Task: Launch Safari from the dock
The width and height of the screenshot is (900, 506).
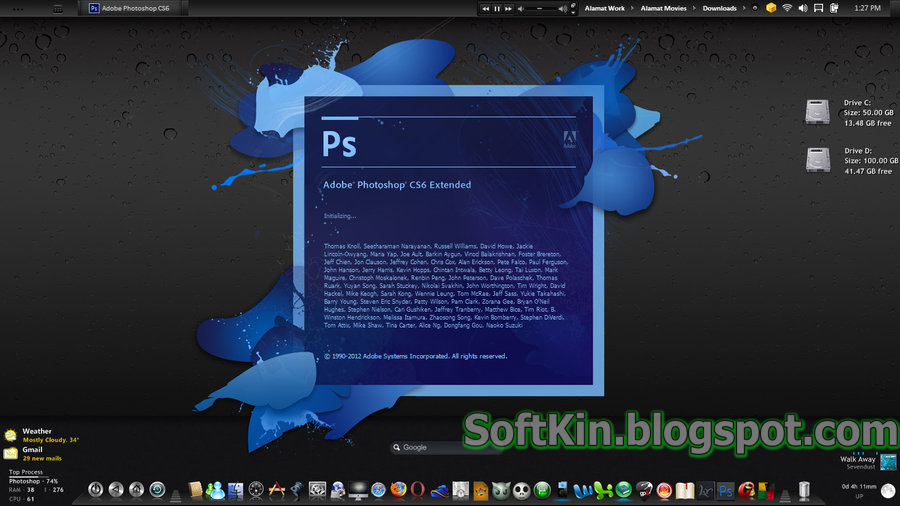Action: [378, 490]
